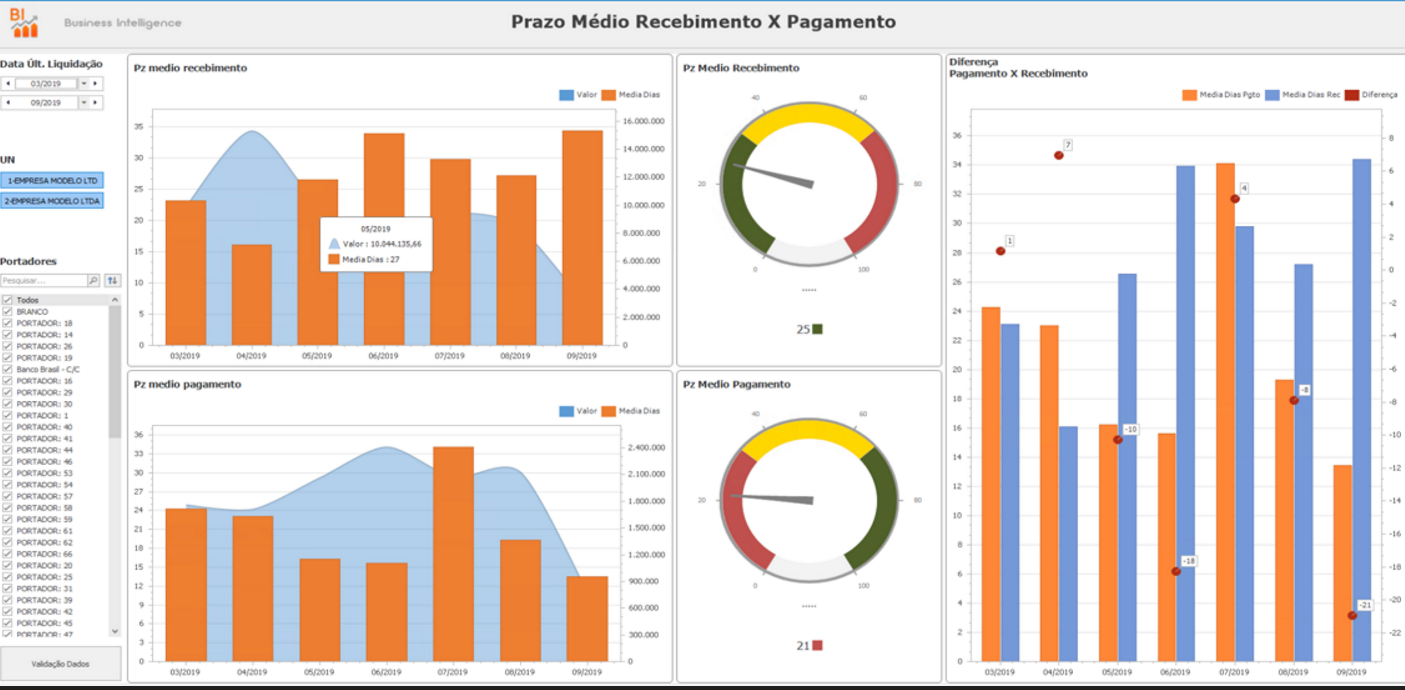Click the Media Dias legend swatch in Pz medio pagamento
This screenshot has width=1405, height=690.
coord(608,411)
